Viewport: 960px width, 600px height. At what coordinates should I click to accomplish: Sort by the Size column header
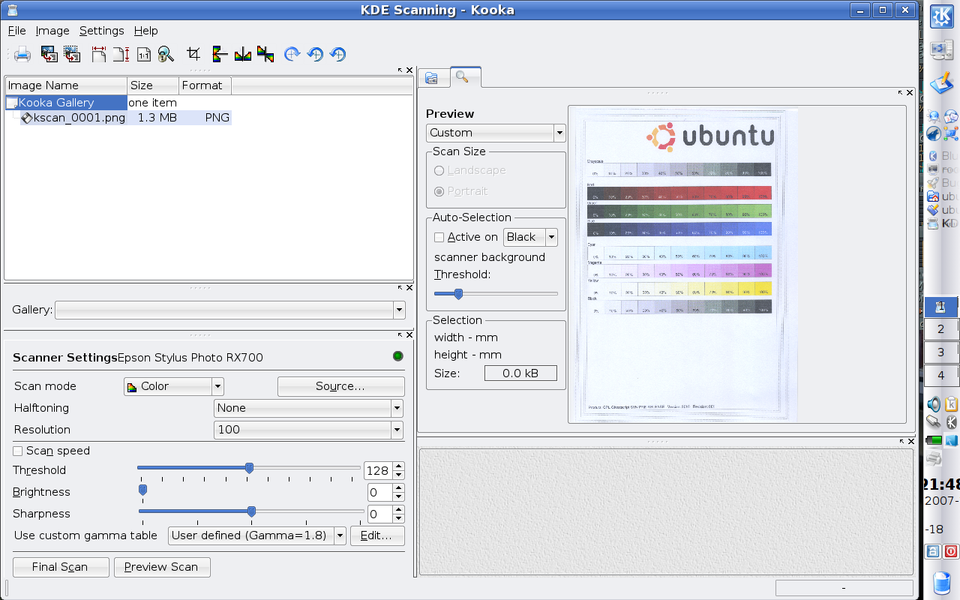point(153,85)
